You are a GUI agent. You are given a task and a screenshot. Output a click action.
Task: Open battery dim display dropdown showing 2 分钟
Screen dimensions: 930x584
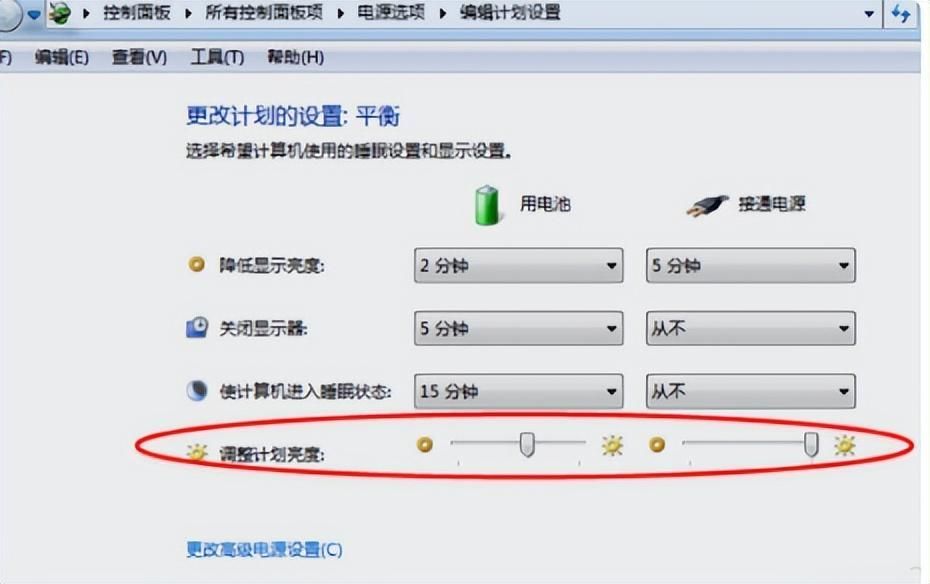pos(518,265)
